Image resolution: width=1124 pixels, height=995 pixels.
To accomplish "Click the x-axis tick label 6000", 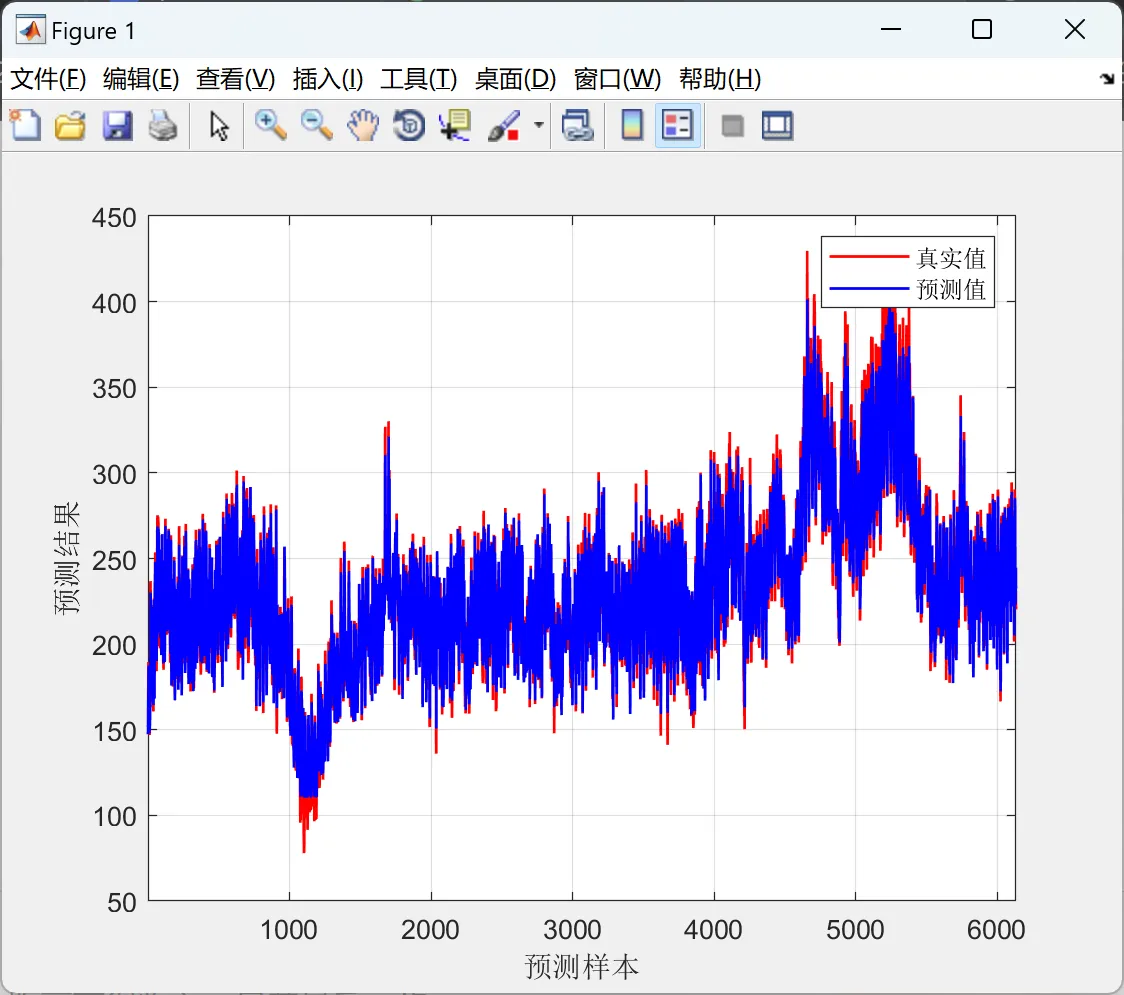I will (x=996, y=930).
